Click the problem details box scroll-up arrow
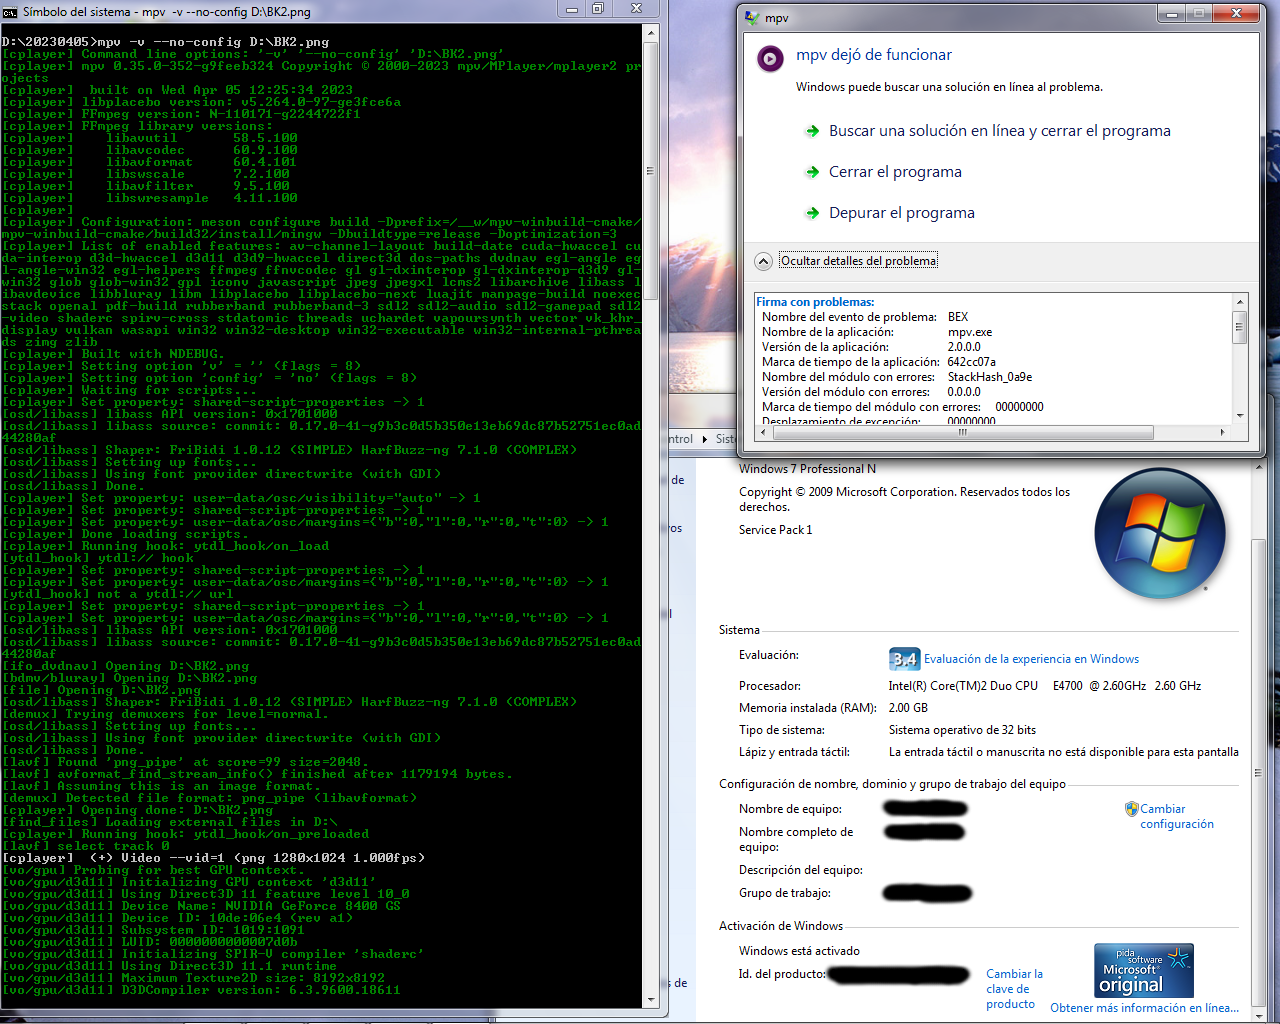This screenshot has height=1024, width=1280. click(1240, 302)
